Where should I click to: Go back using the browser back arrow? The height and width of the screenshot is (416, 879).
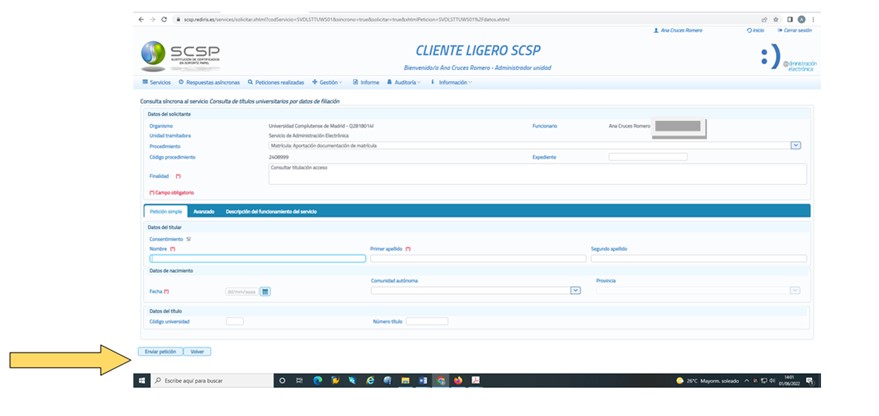pyautogui.click(x=139, y=19)
